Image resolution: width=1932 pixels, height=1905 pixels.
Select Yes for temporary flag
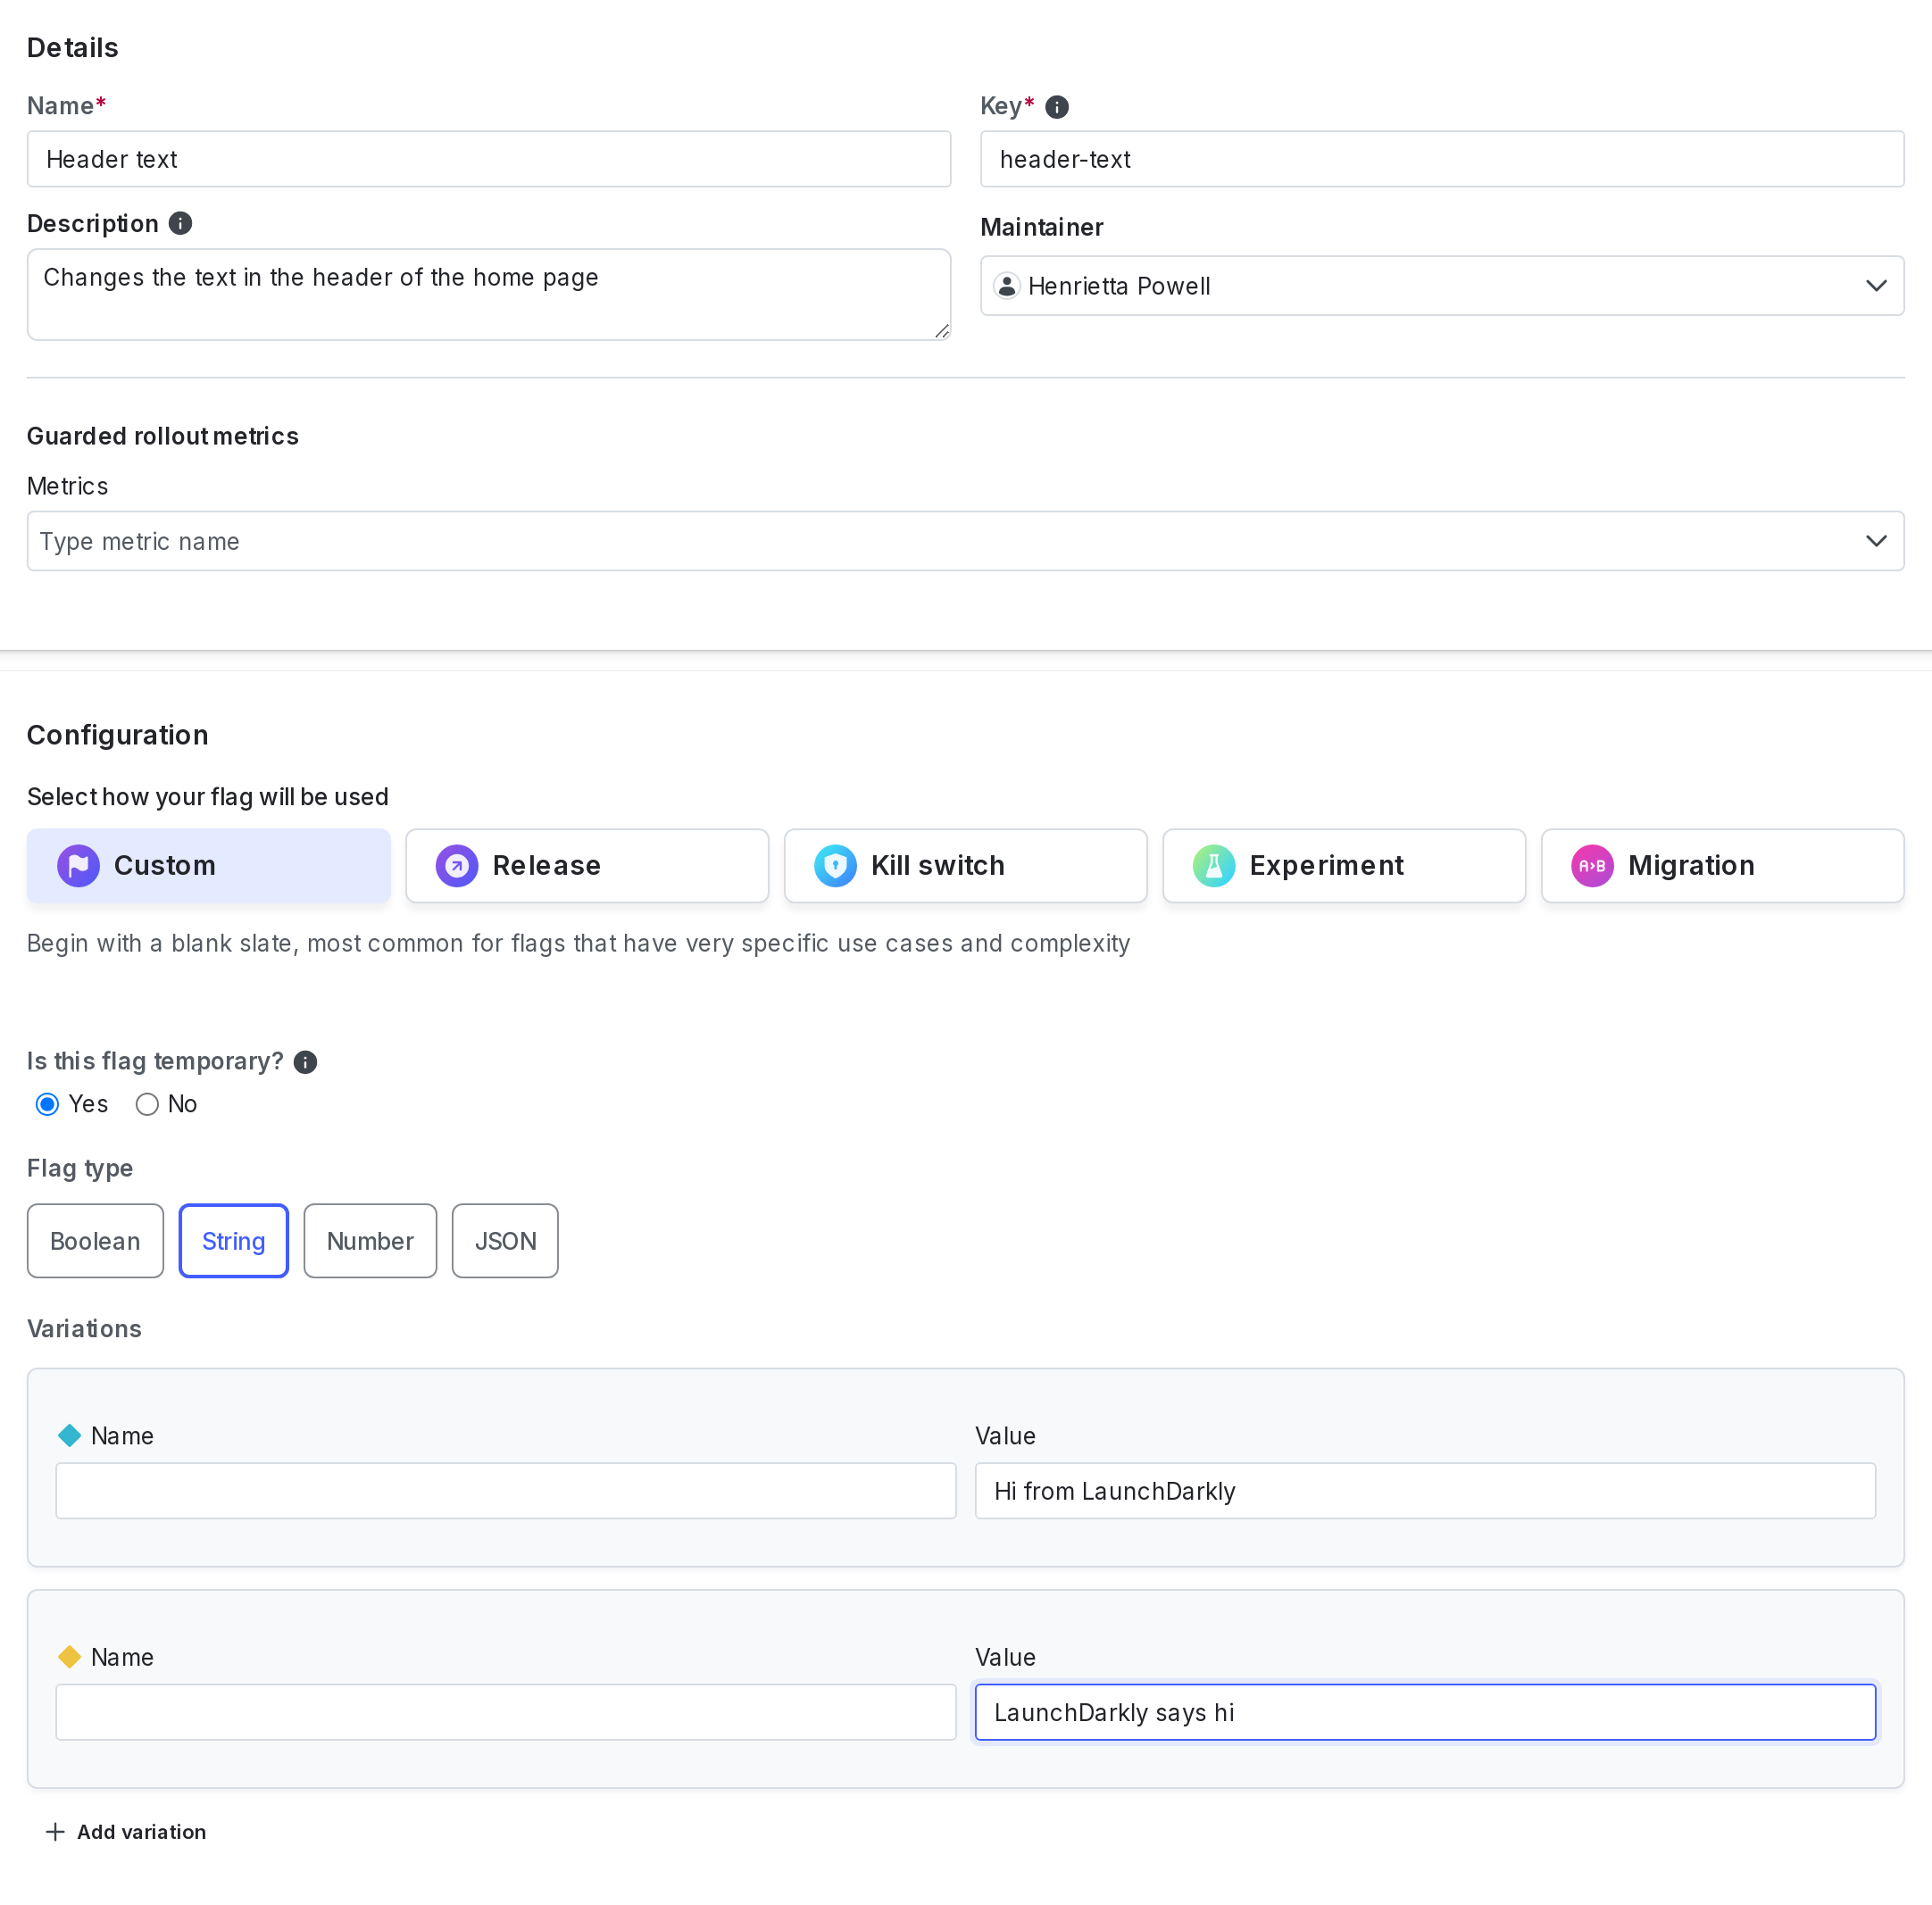47,1104
